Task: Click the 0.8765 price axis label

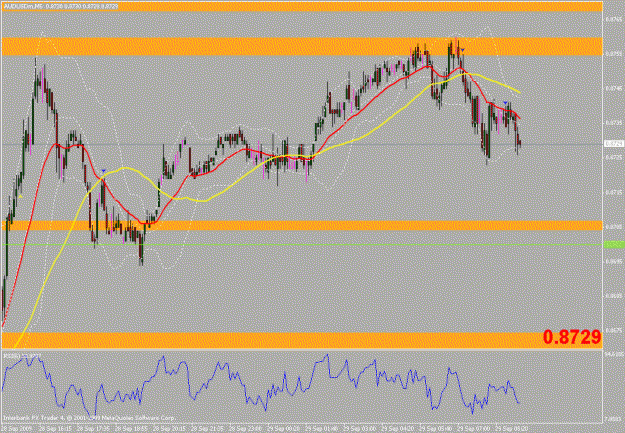Action: (614, 19)
